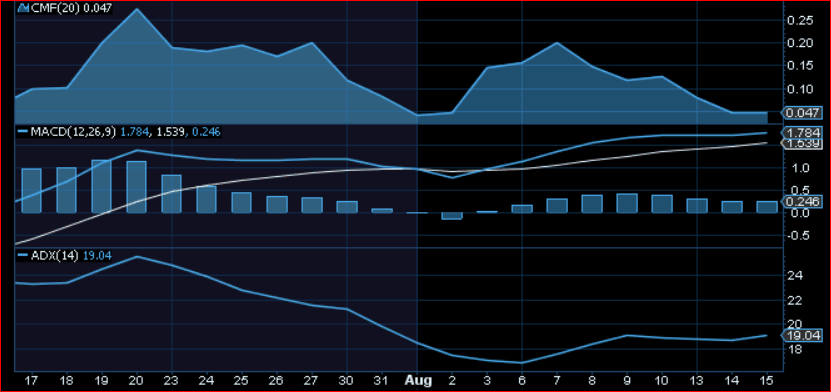This screenshot has height=392, width=831.
Task: Click date 17 on the time axis
Action: pyautogui.click(x=32, y=380)
